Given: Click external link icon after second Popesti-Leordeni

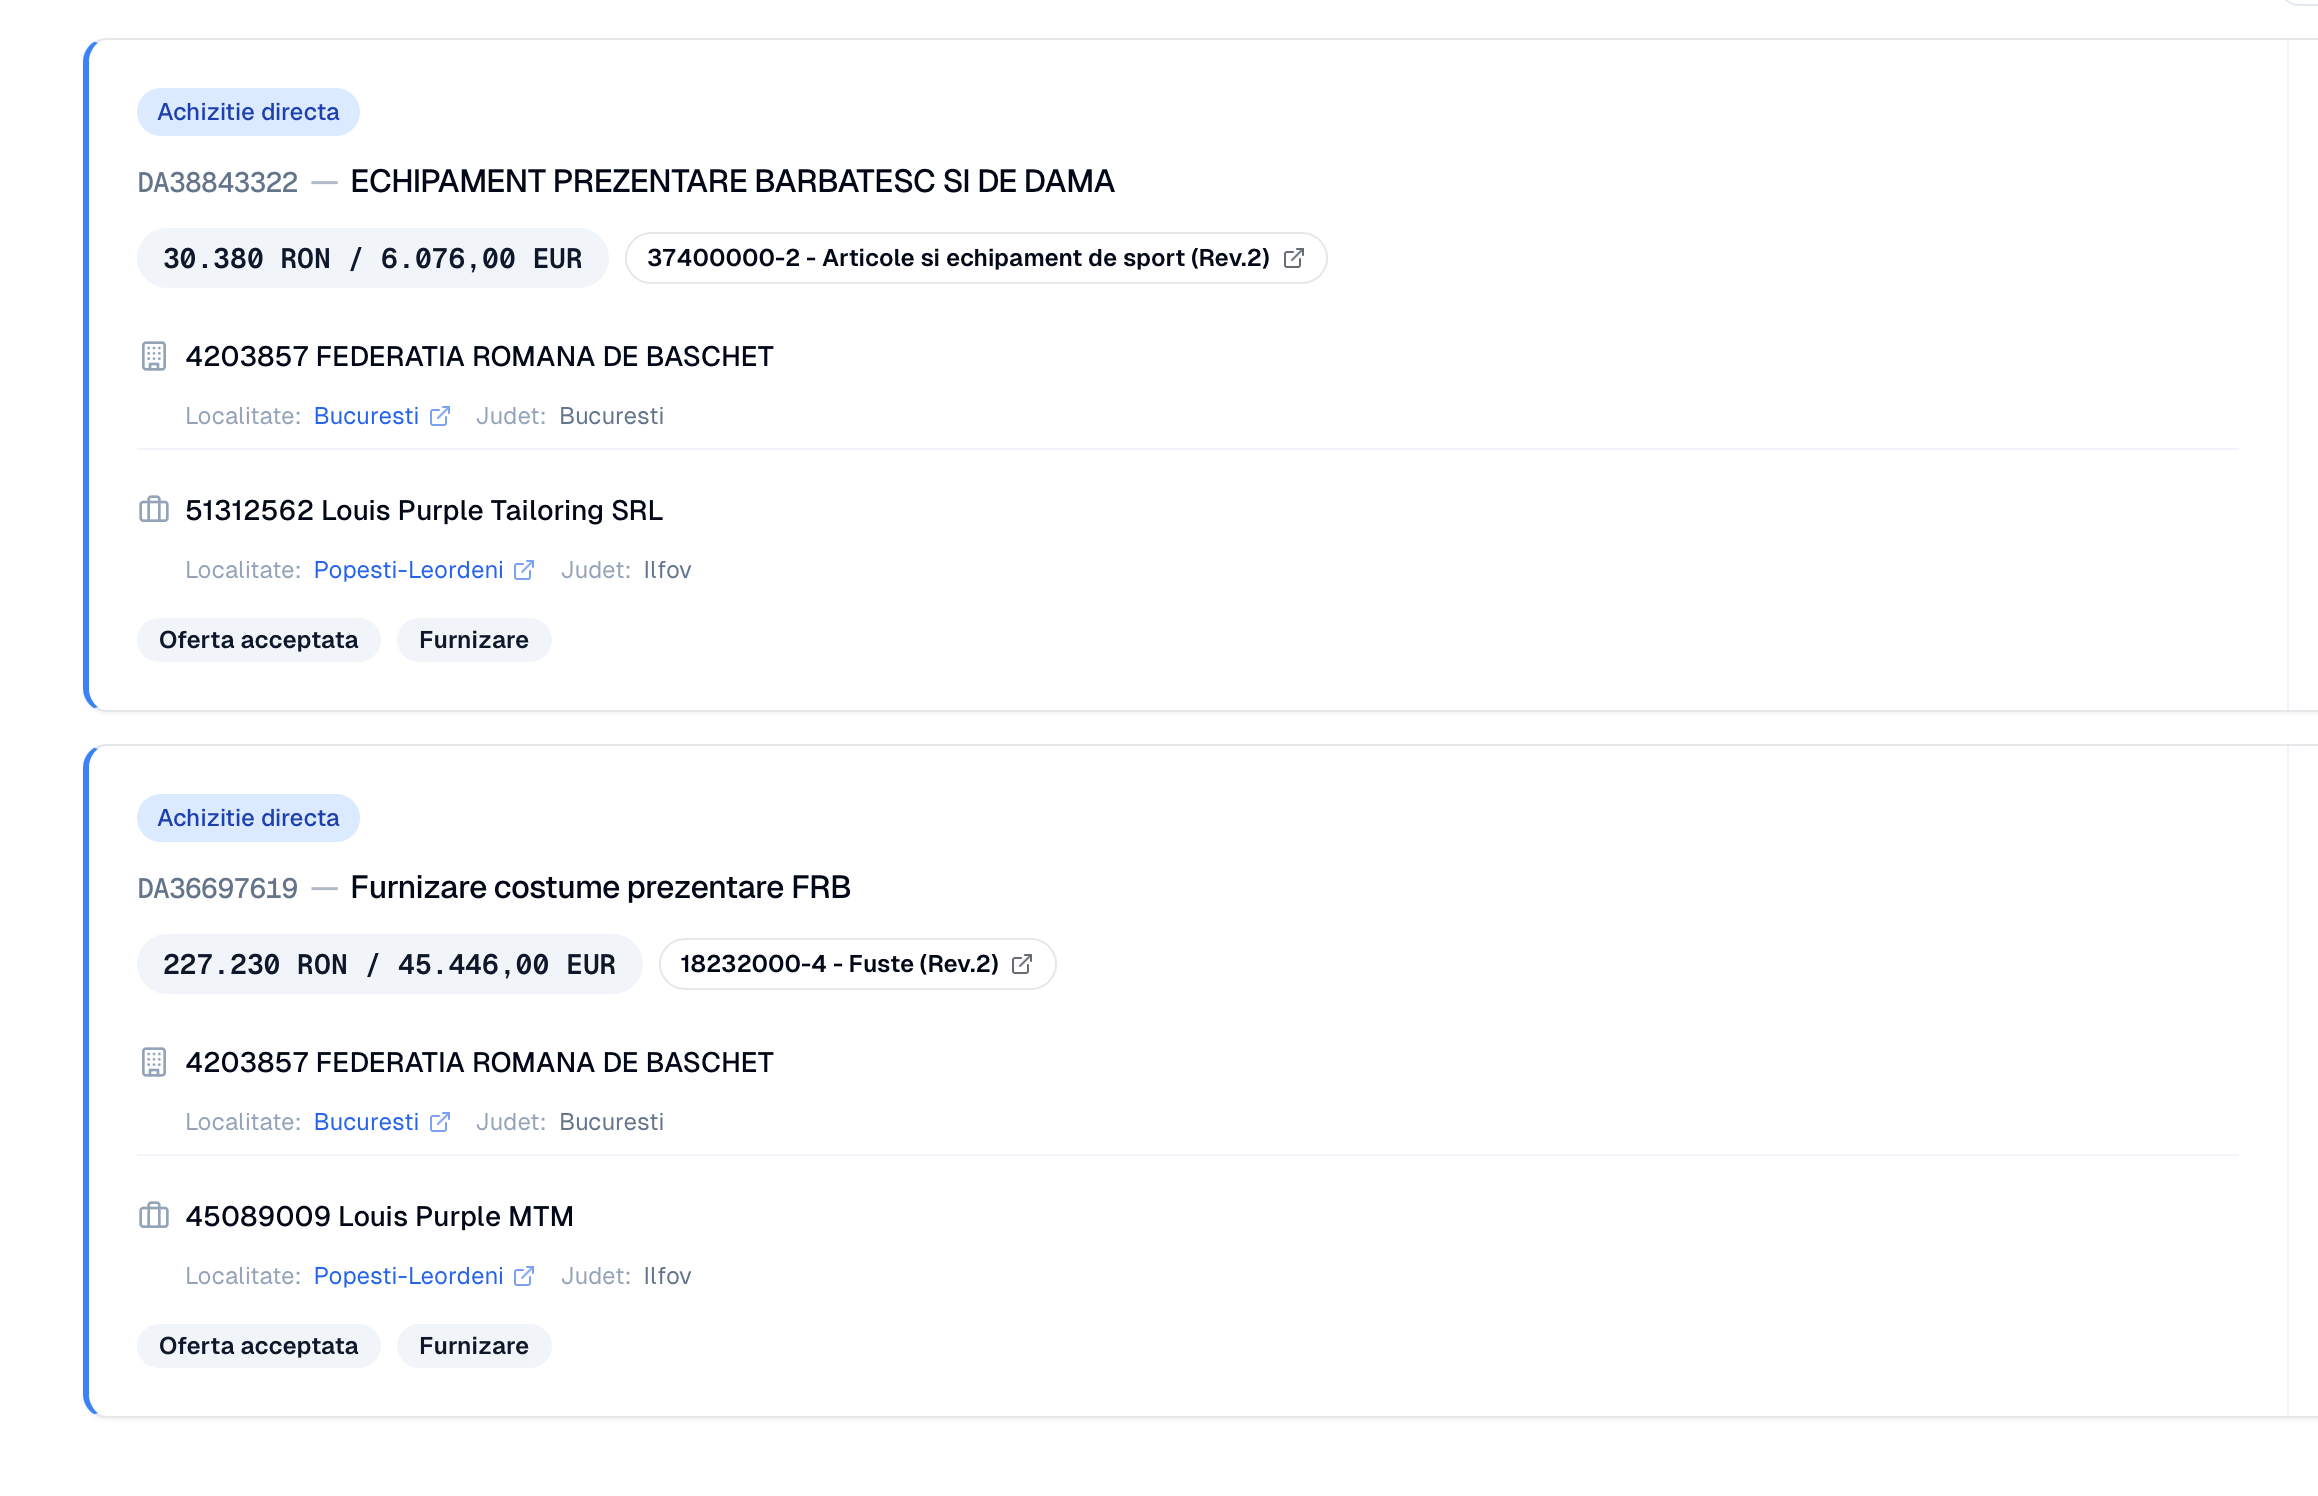Looking at the screenshot, I should 524,1276.
